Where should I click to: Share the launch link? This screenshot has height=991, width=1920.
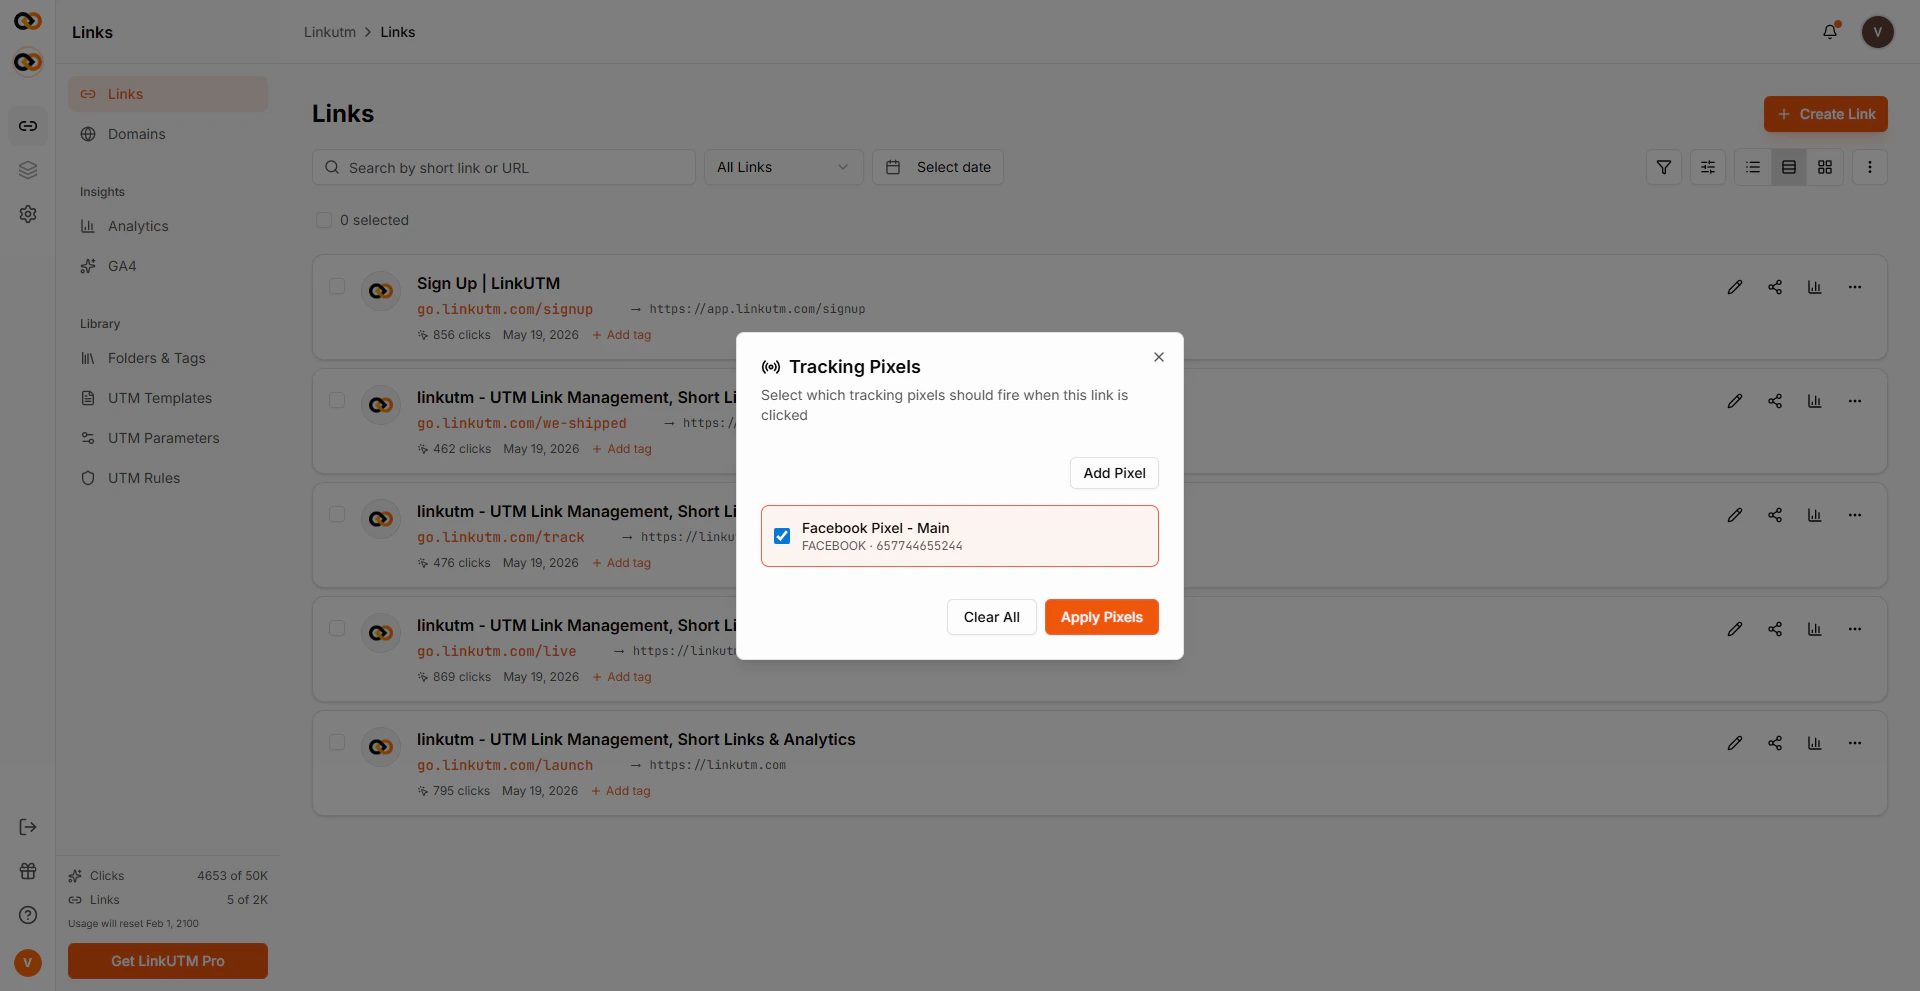pos(1775,743)
